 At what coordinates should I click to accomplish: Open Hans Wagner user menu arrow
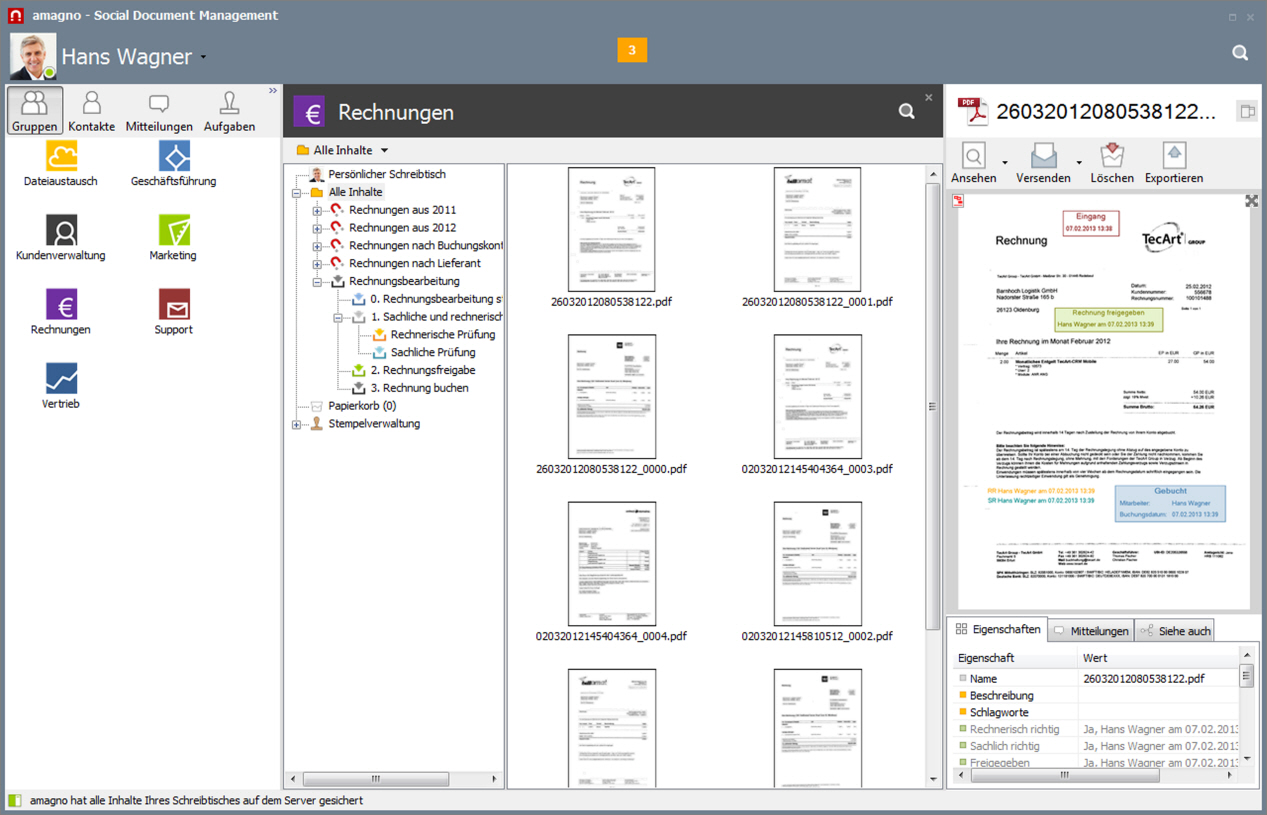click(203, 57)
